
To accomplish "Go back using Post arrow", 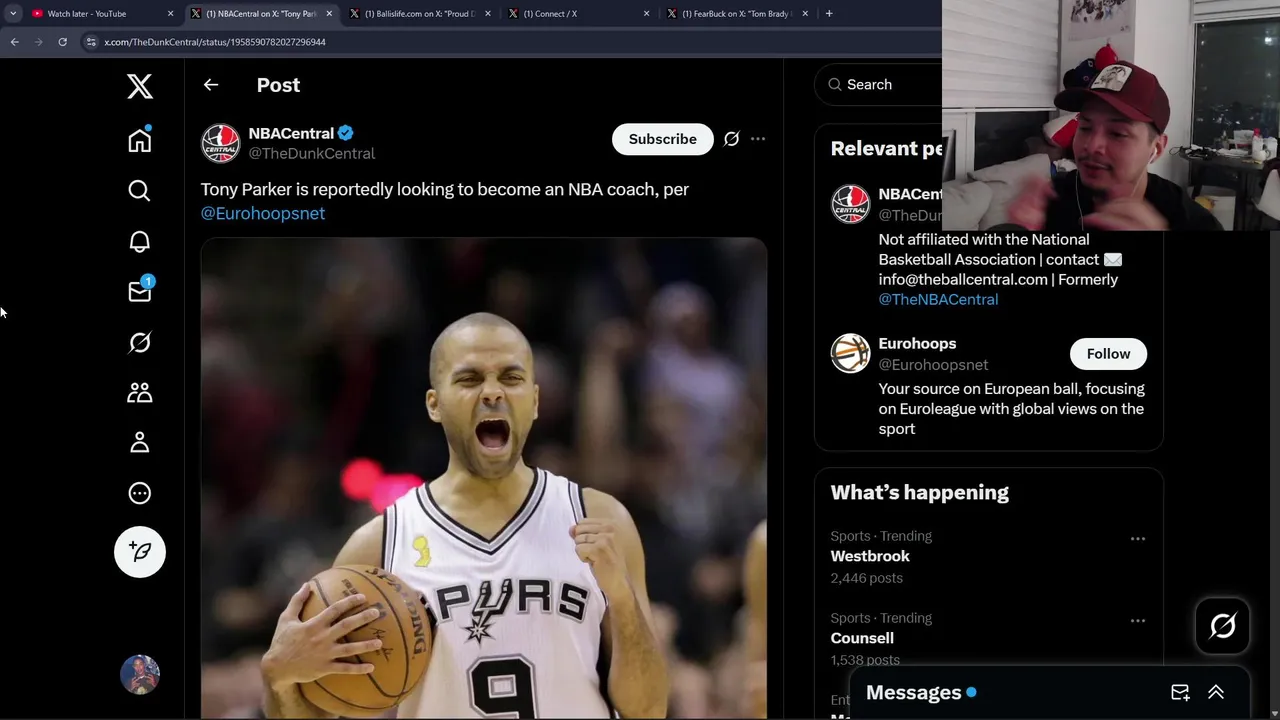I will coord(211,85).
